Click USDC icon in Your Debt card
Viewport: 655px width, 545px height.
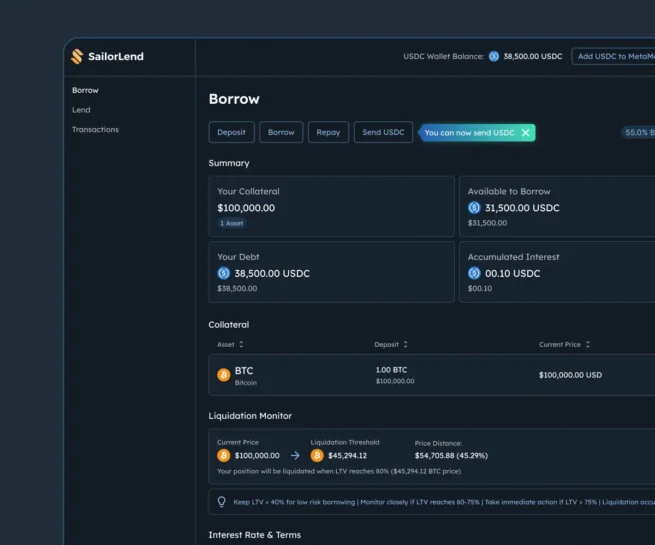click(223, 273)
